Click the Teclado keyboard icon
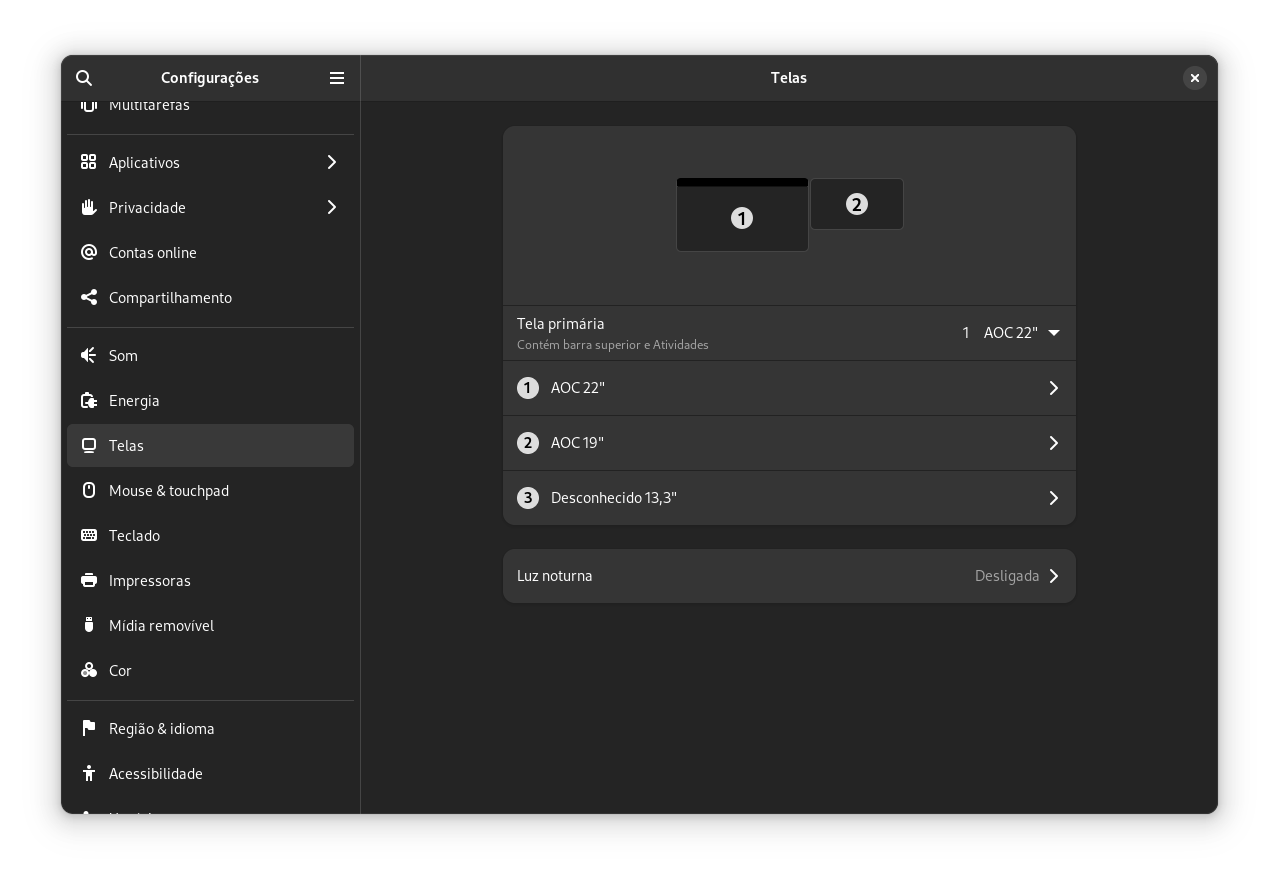The width and height of the screenshot is (1279, 881). [89, 535]
